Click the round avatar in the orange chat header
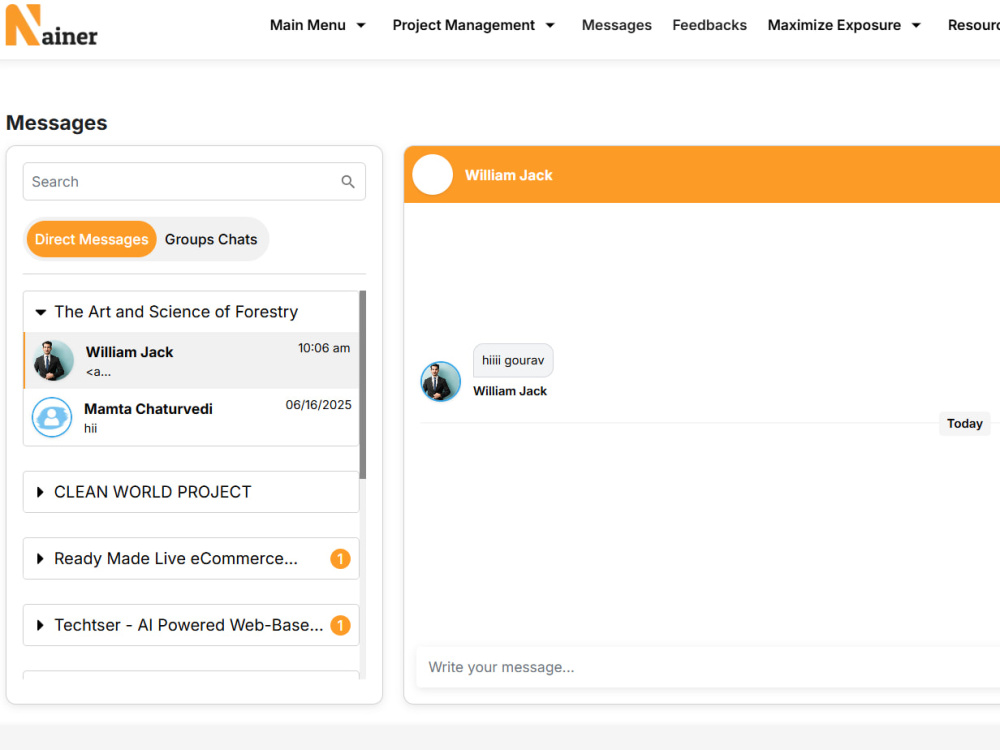Viewport: 1000px width, 750px height. point(432,175)
